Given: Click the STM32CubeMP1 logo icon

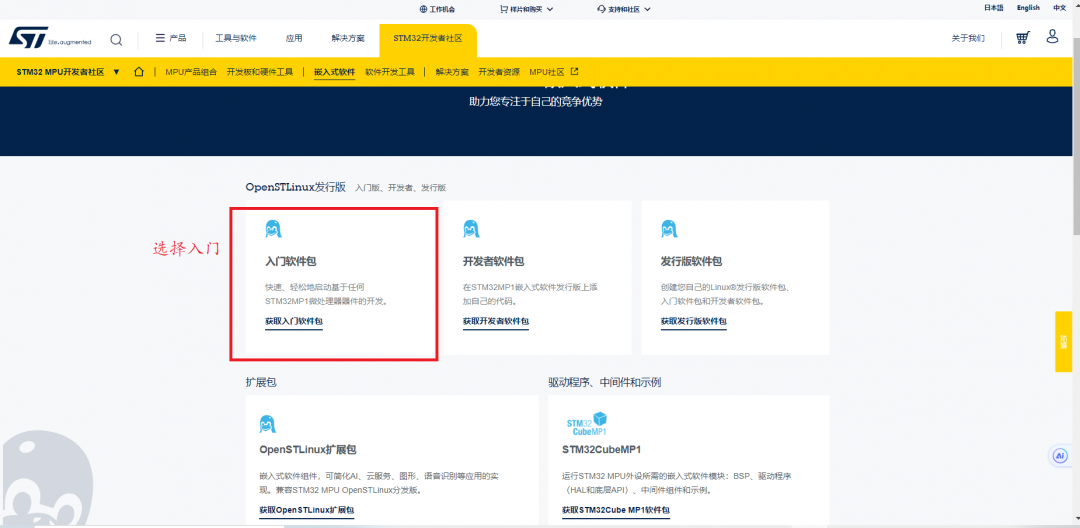Looking at the screenshot, I should tap(586, 423).
